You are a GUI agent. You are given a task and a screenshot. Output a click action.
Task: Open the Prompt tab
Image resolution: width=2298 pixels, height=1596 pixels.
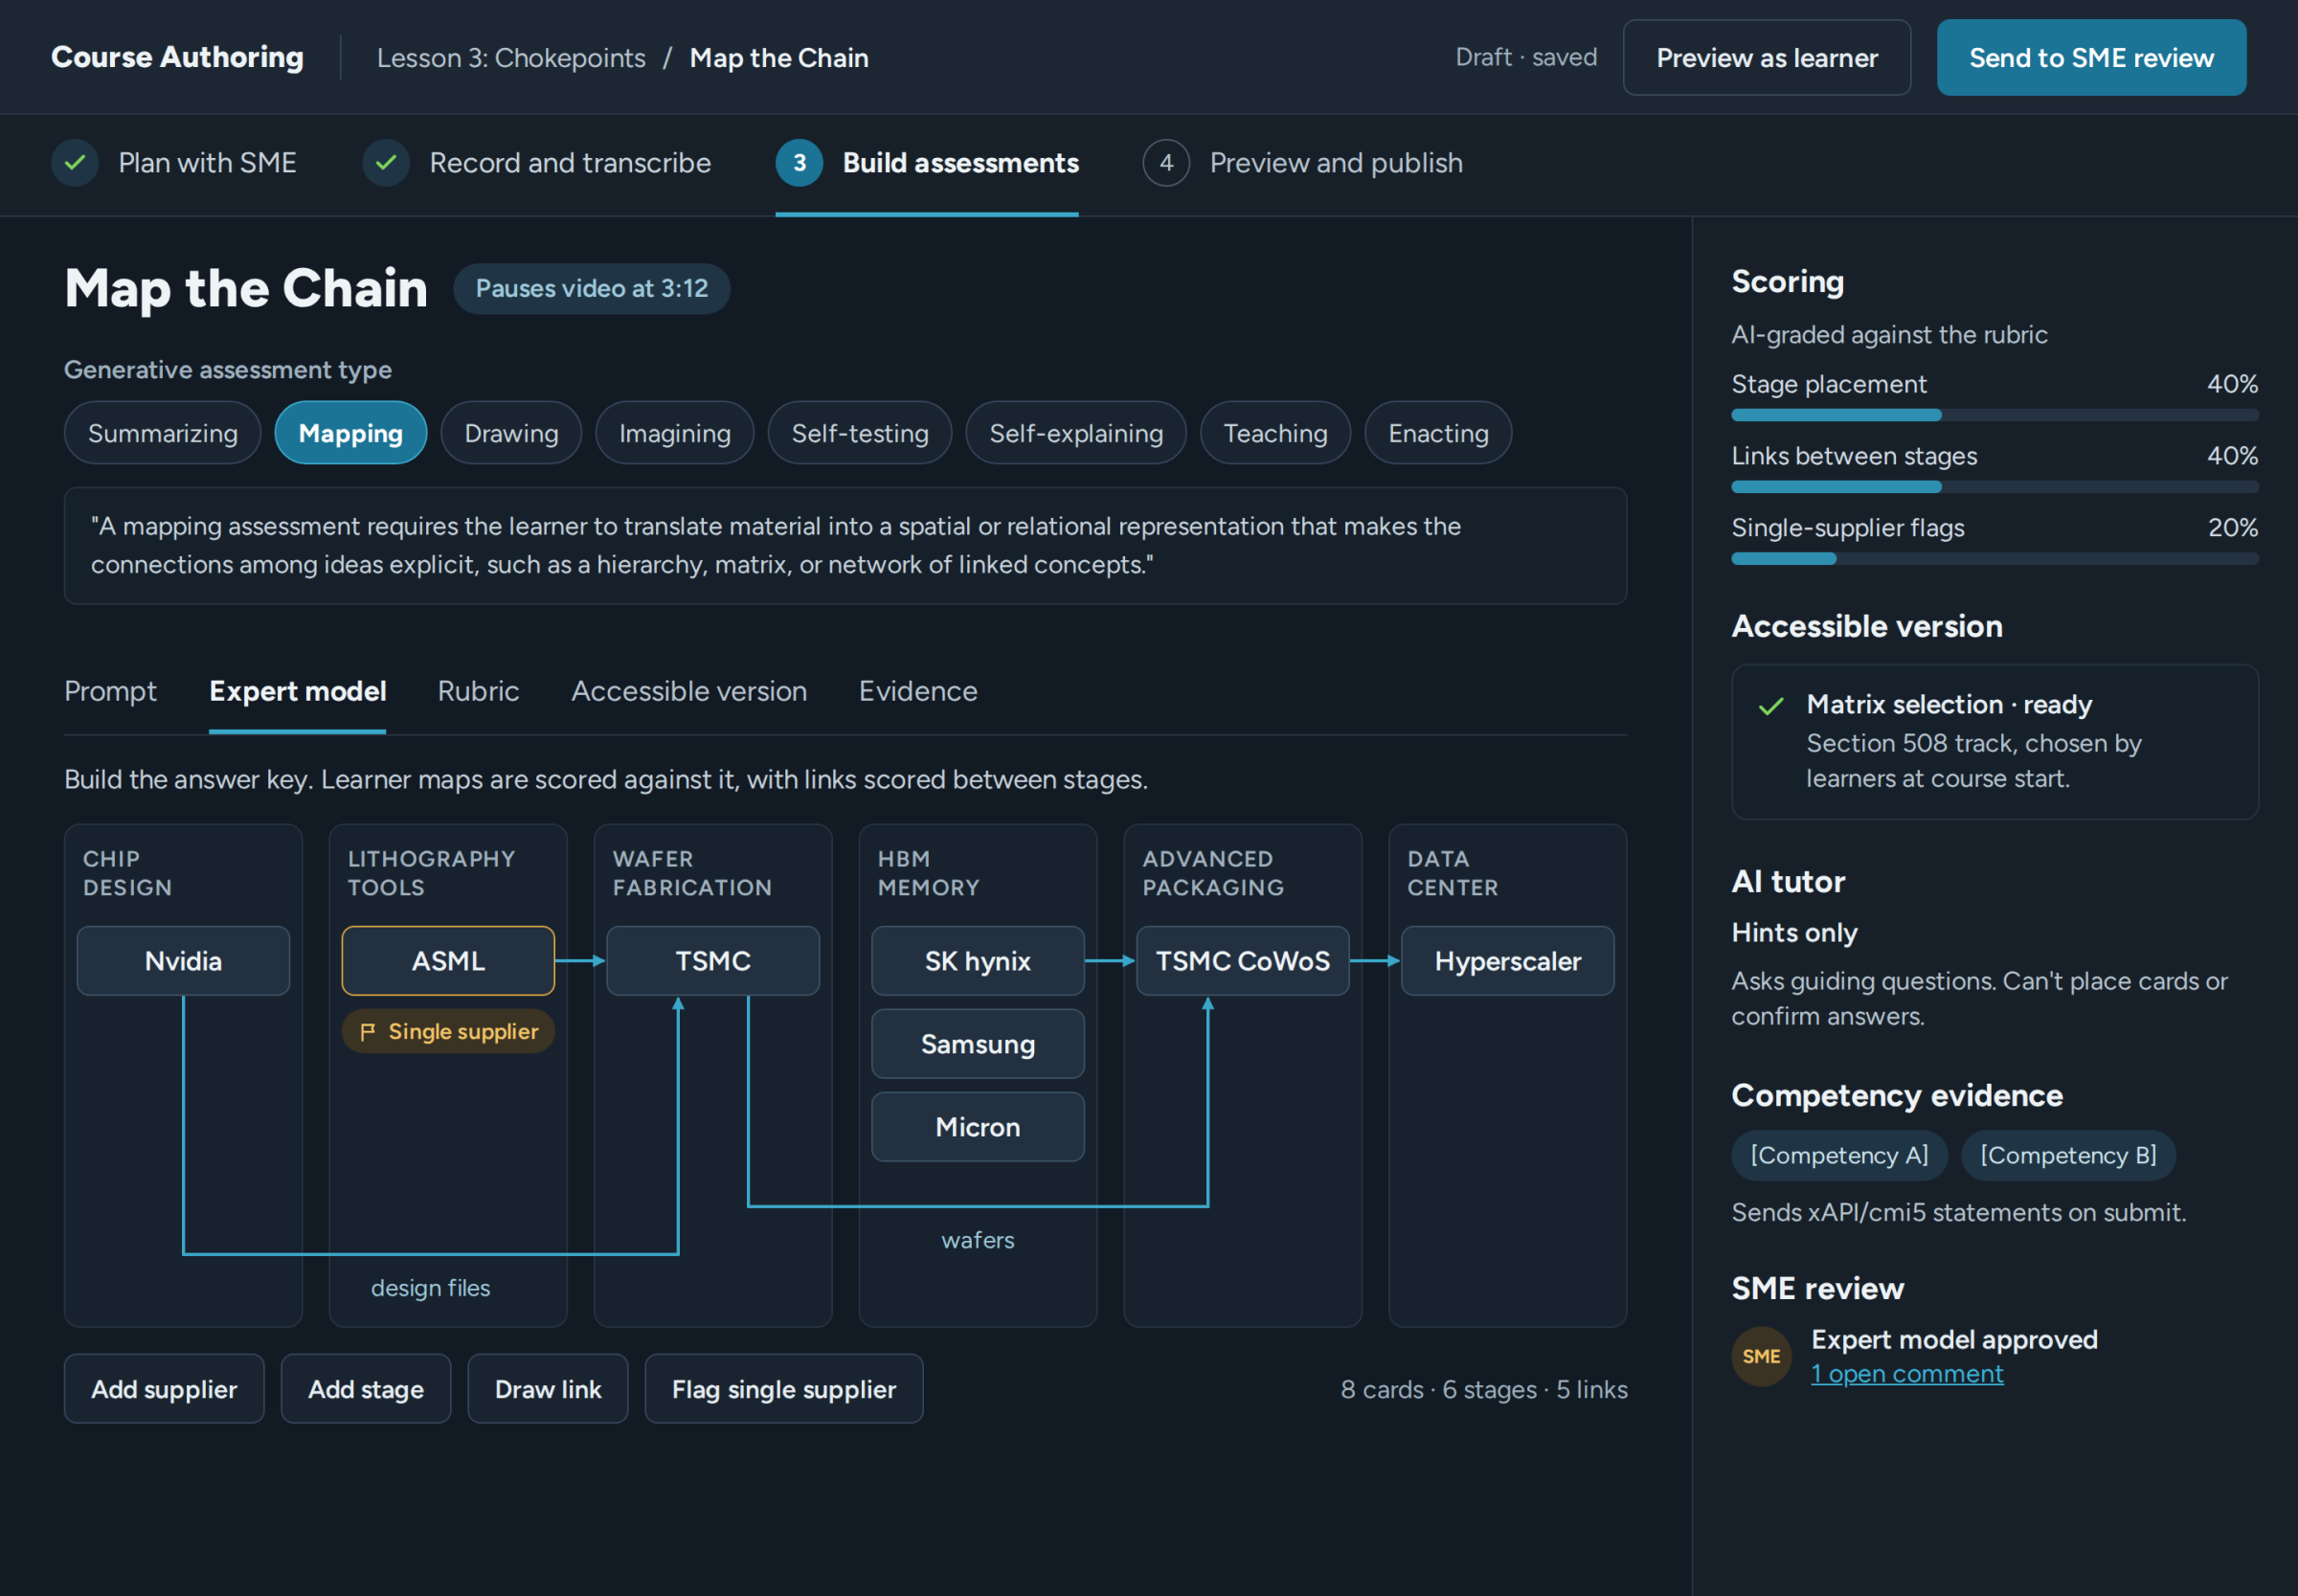tap(110, 691)
